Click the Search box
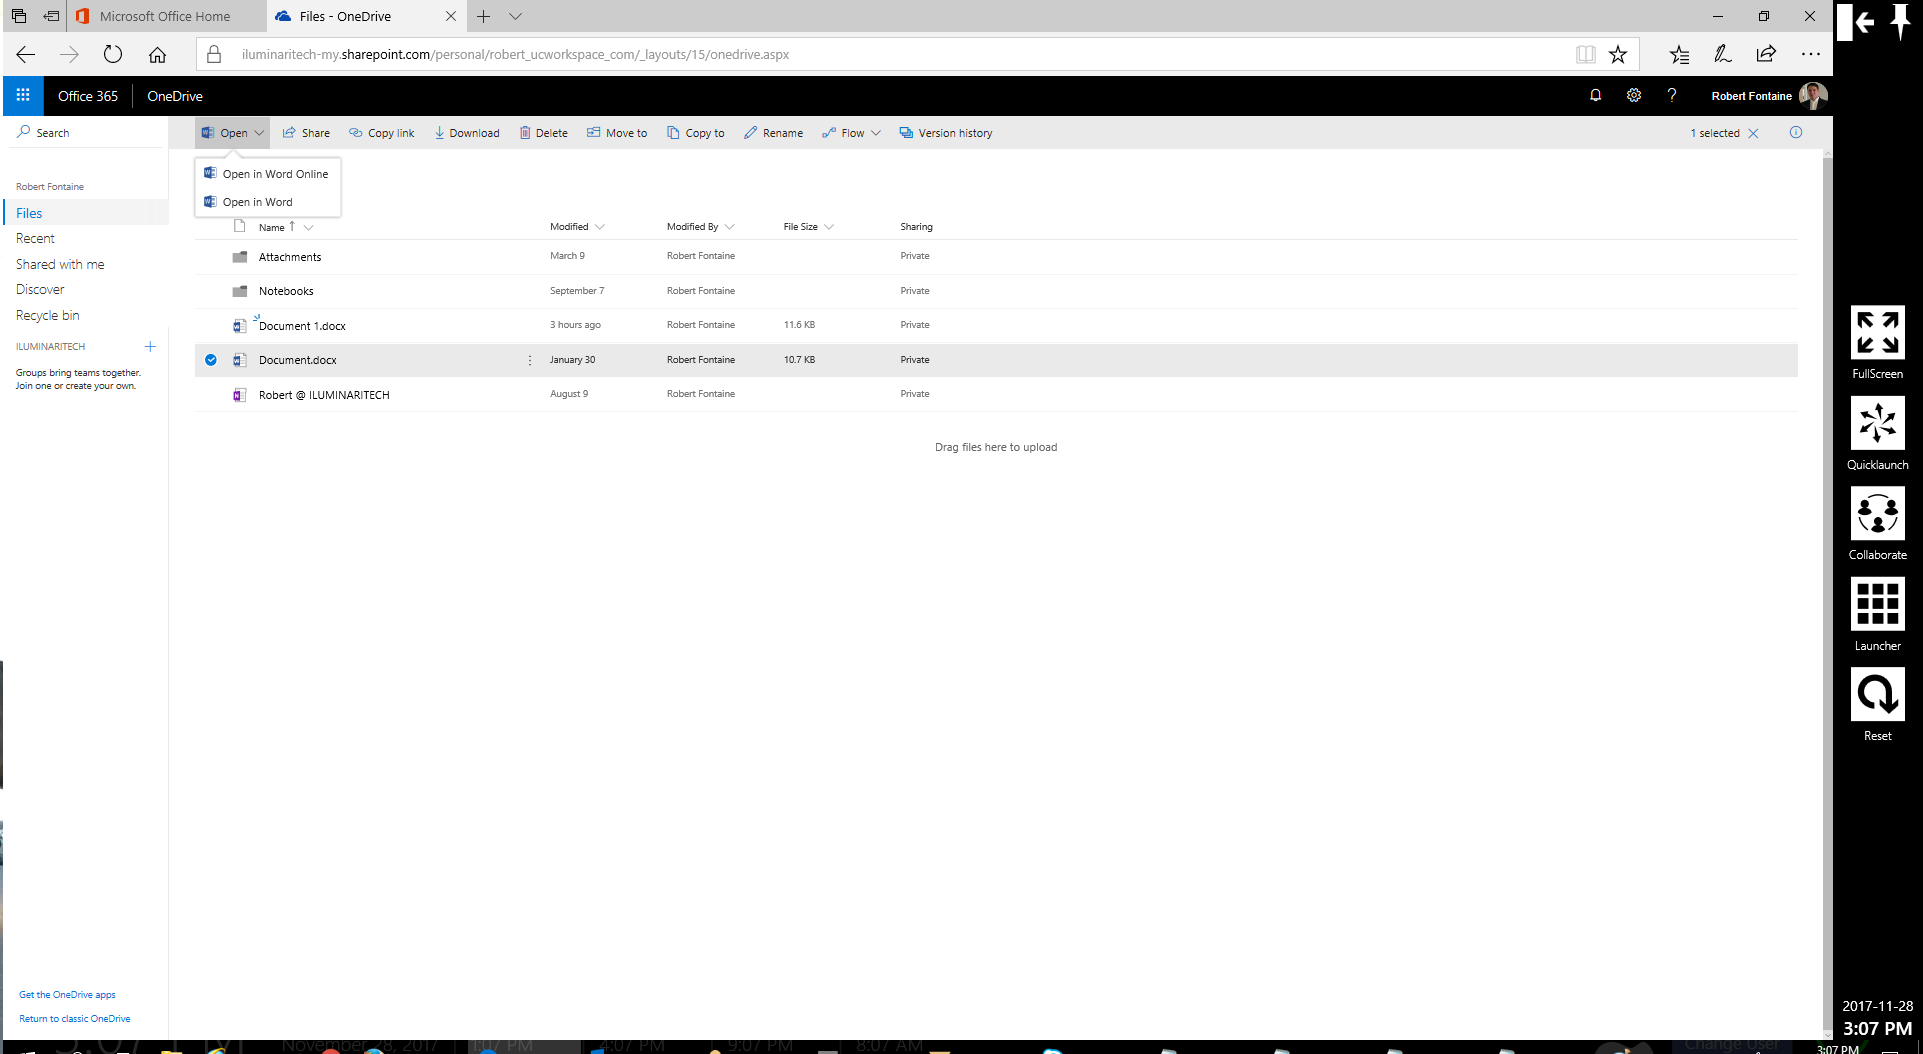Screen dimensions: 1923x1054 (x=85, y=133)
